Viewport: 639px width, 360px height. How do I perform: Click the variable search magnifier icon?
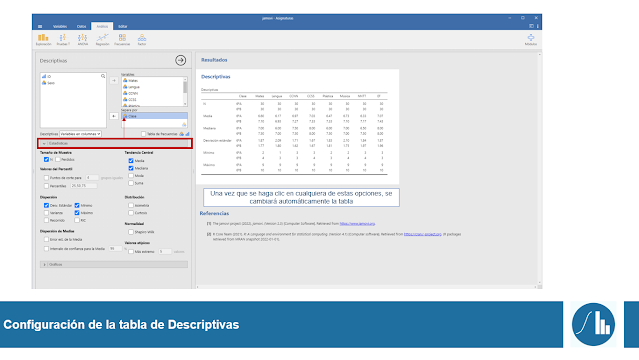(103, 76)
